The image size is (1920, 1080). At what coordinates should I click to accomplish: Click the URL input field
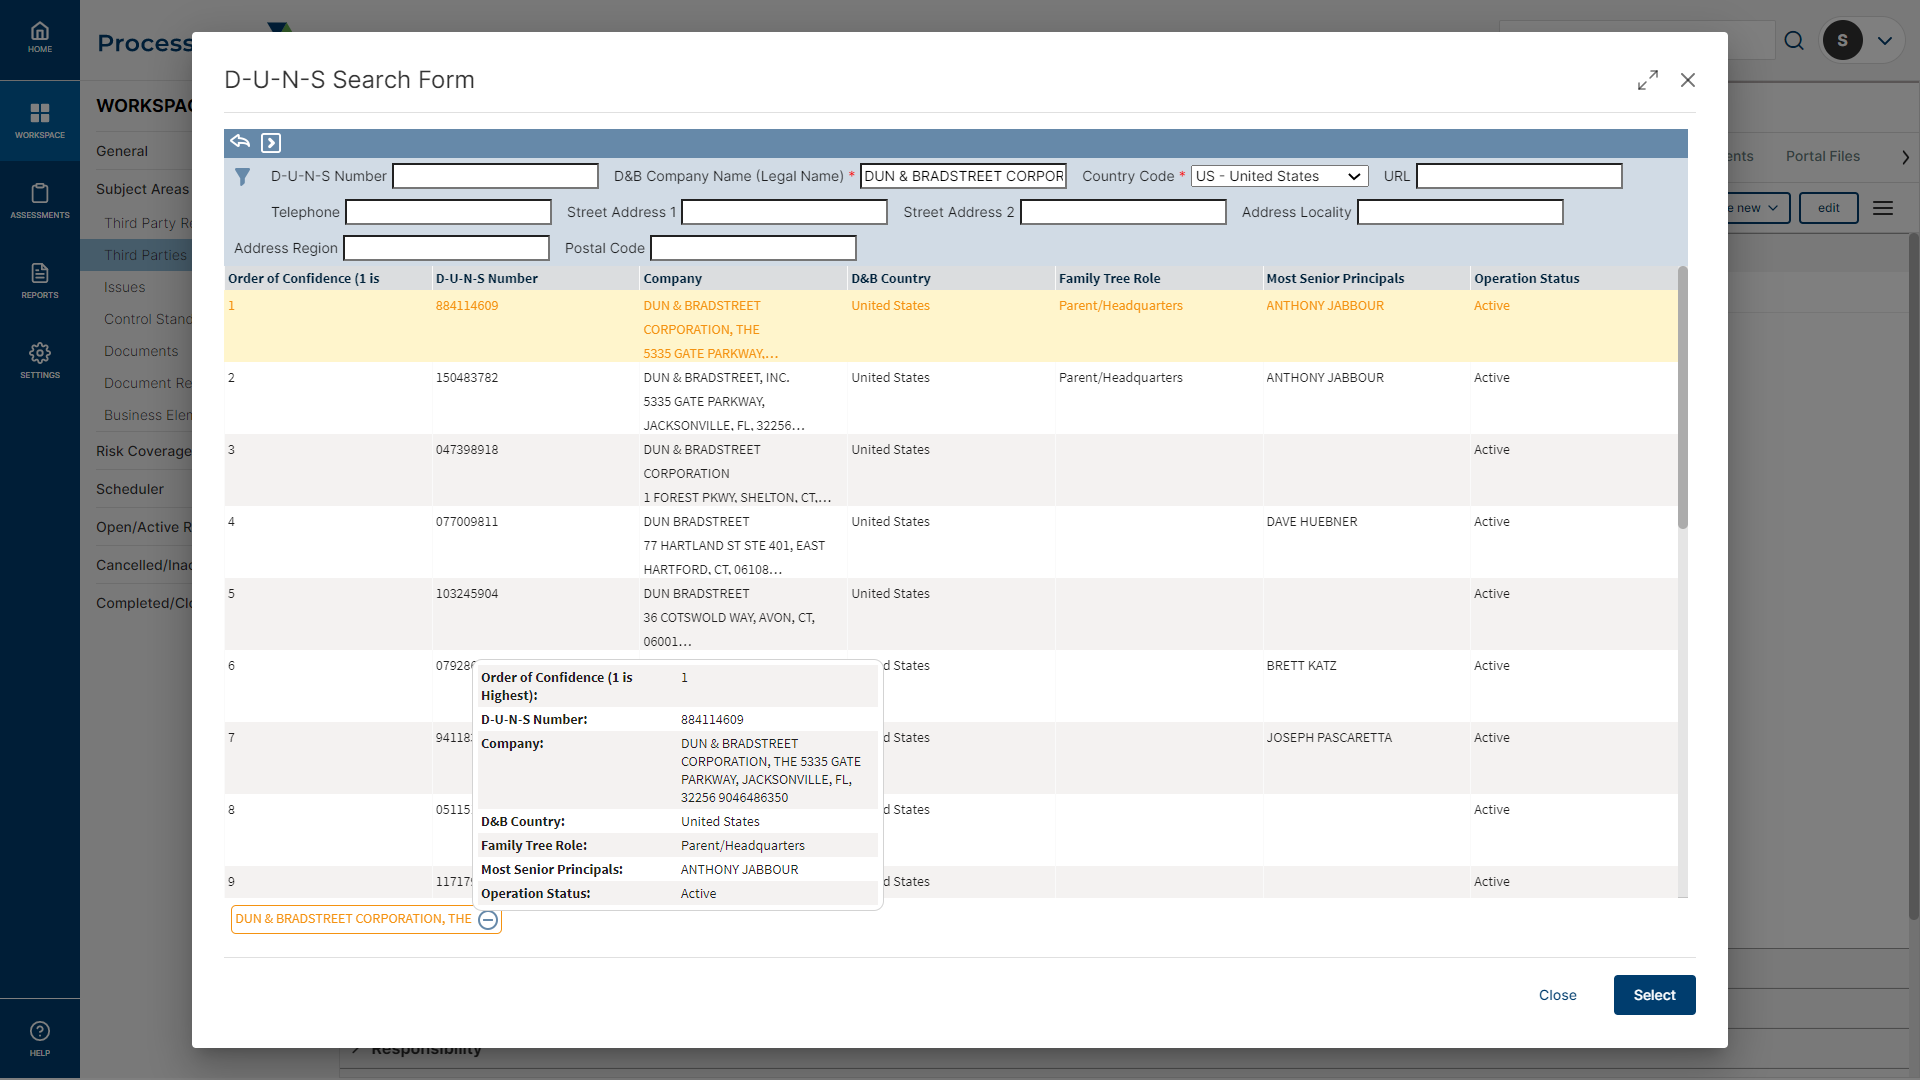(1519, 176)
